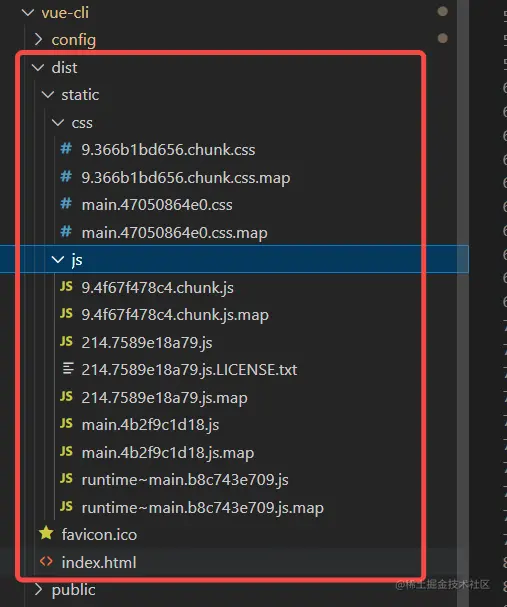The height and width of the screenshot is (607, 507).
Task: Select the highlighted js folder name
Action: coord(77,260)
